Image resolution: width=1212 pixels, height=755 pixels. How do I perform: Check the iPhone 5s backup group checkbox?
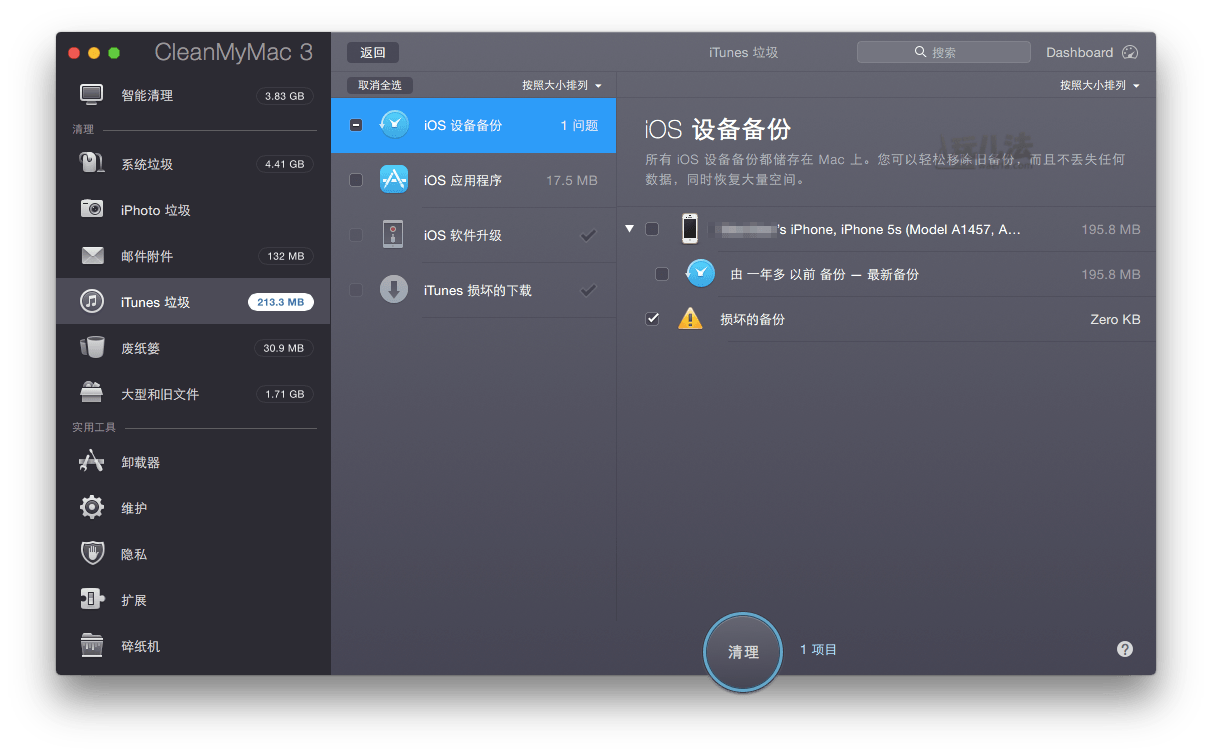click(x=652, y=229)
